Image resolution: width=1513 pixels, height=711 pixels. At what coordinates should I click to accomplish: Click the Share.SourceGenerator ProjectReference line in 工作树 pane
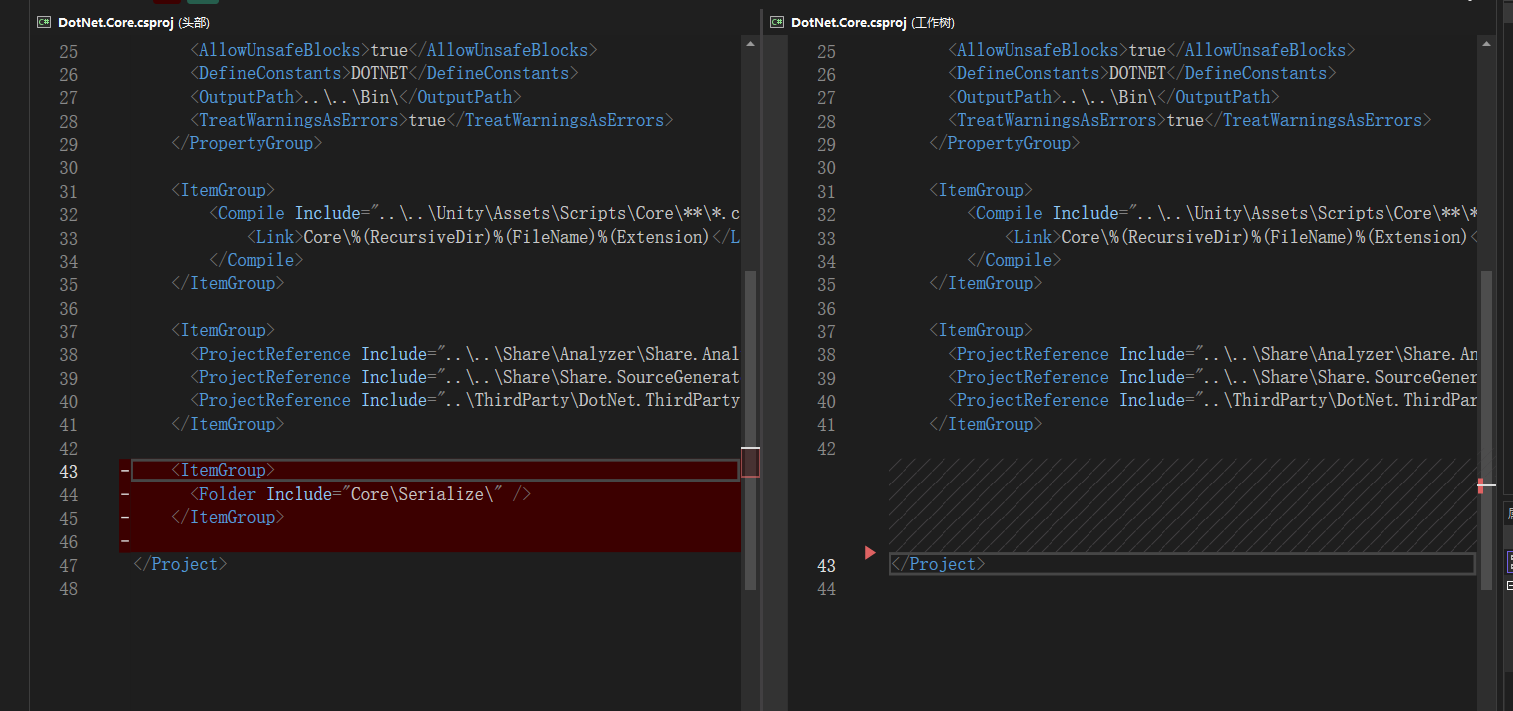1212,377
